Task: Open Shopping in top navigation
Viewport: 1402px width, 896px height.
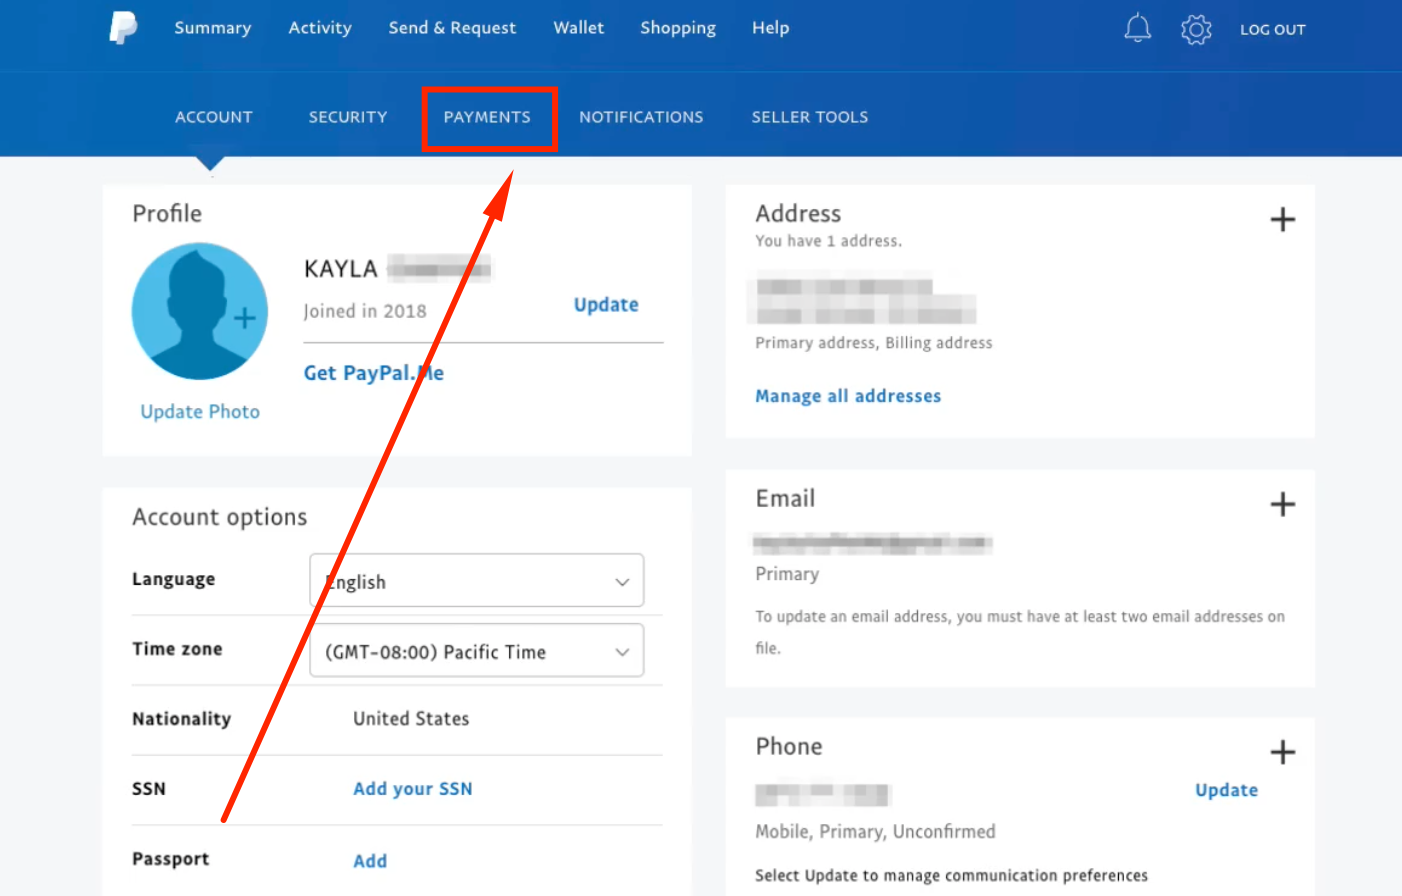Action: 678,28
